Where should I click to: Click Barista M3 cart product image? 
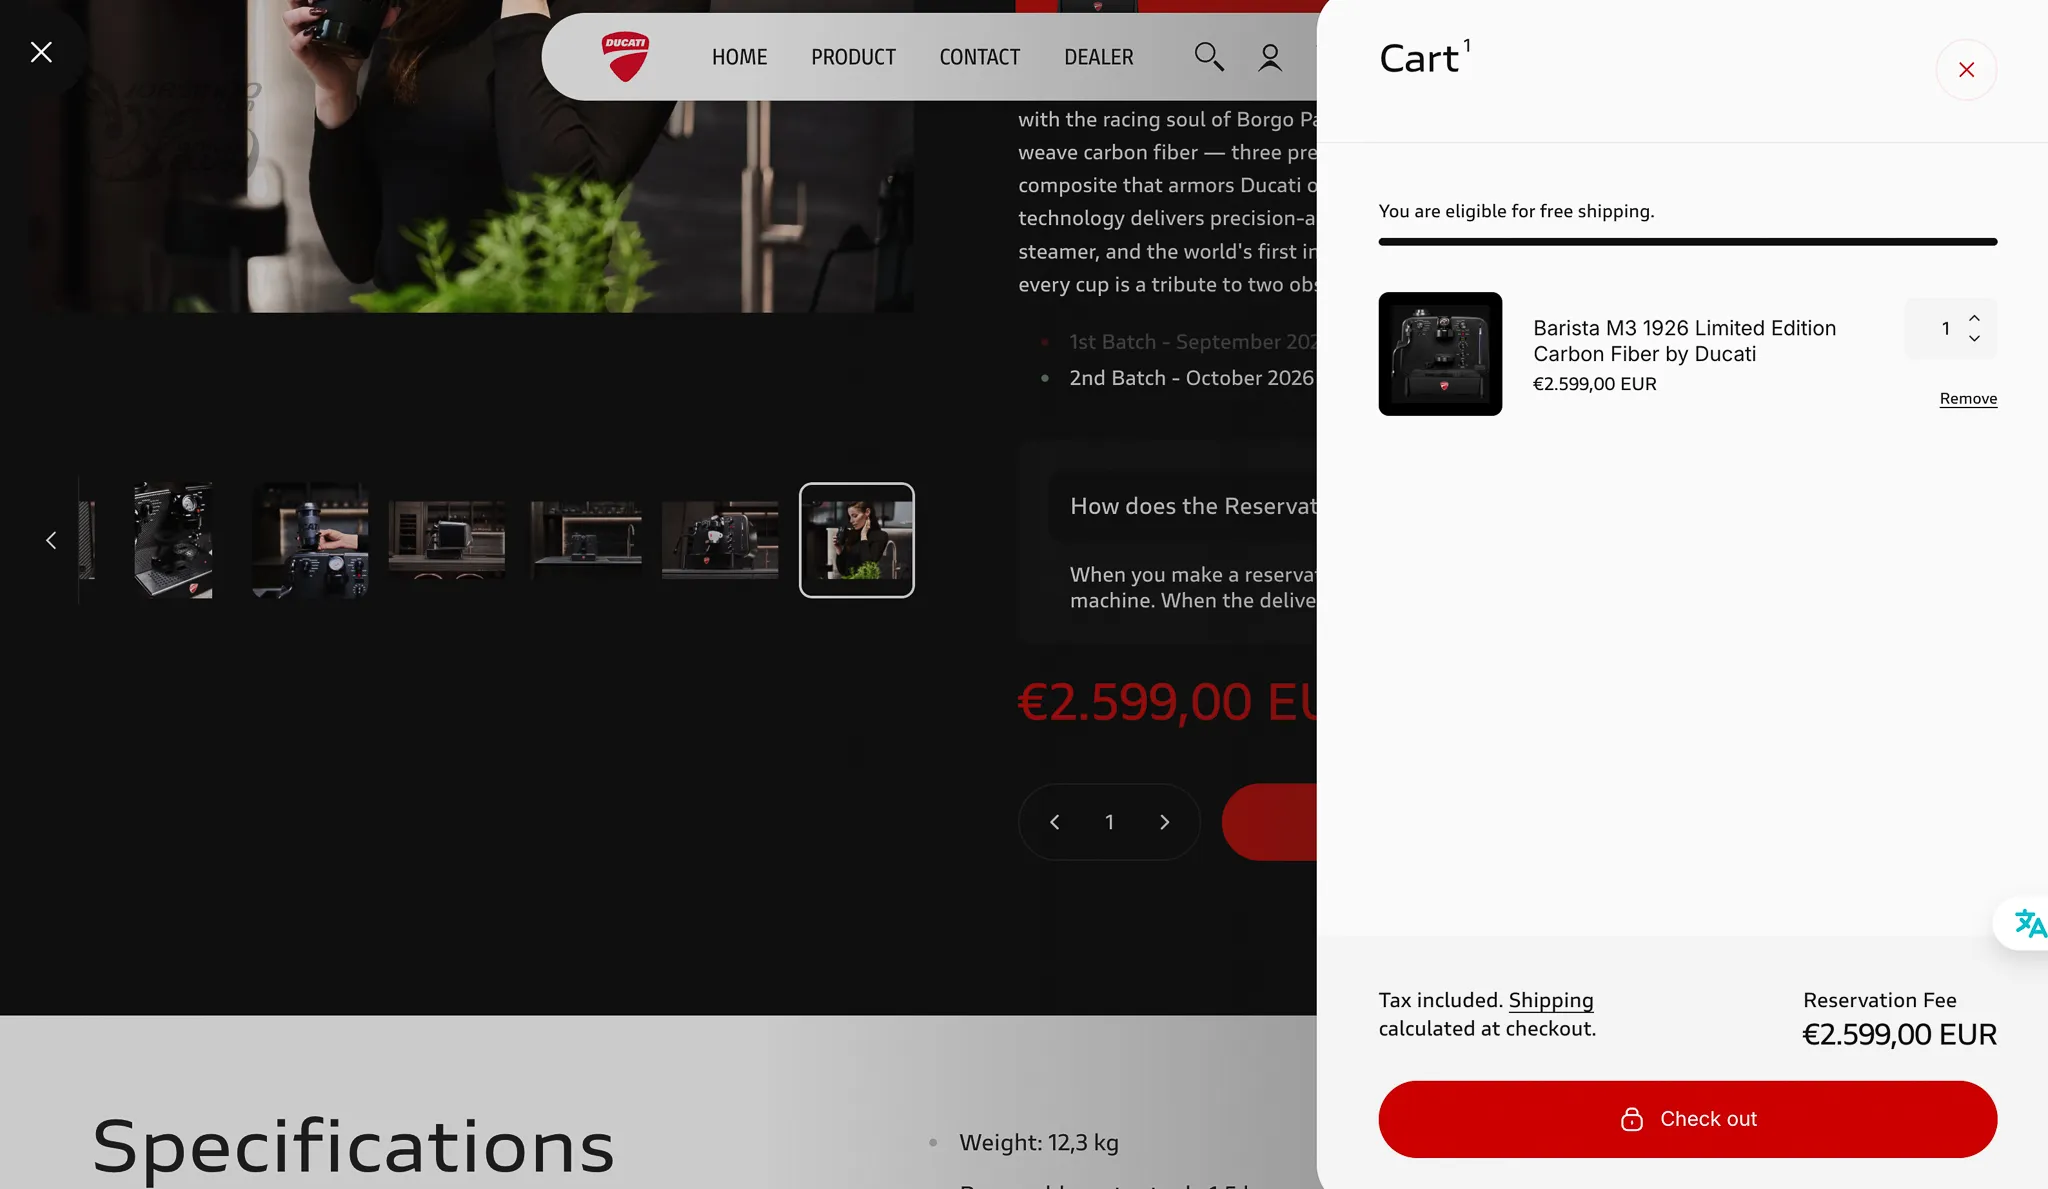pyautogui.click(x=1440, y=354)
